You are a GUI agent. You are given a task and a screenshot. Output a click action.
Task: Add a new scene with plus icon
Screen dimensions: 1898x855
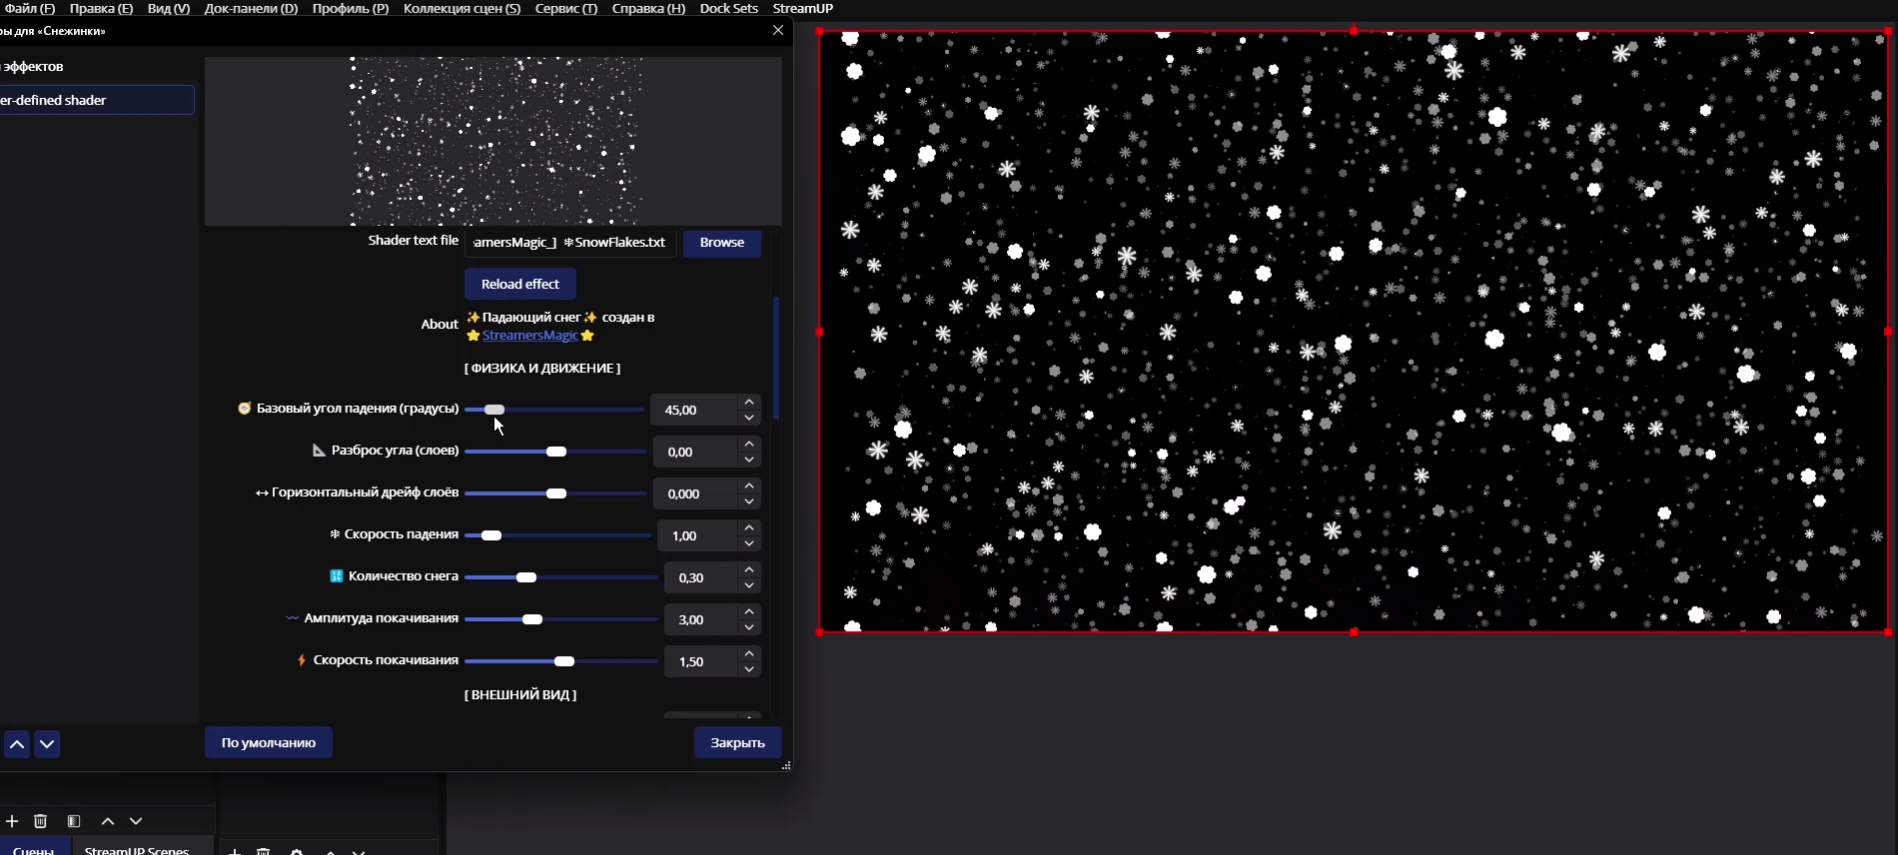pyautogui.click(x=12, y=821)
